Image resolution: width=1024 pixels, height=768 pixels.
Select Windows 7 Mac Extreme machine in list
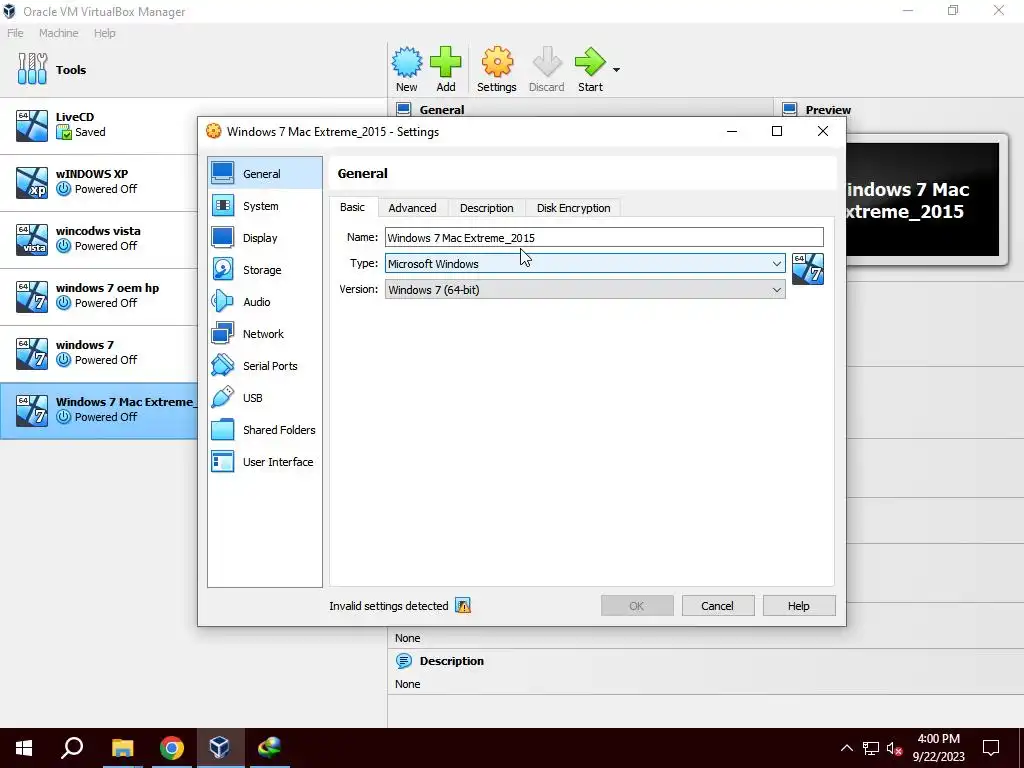coord(99,410)
